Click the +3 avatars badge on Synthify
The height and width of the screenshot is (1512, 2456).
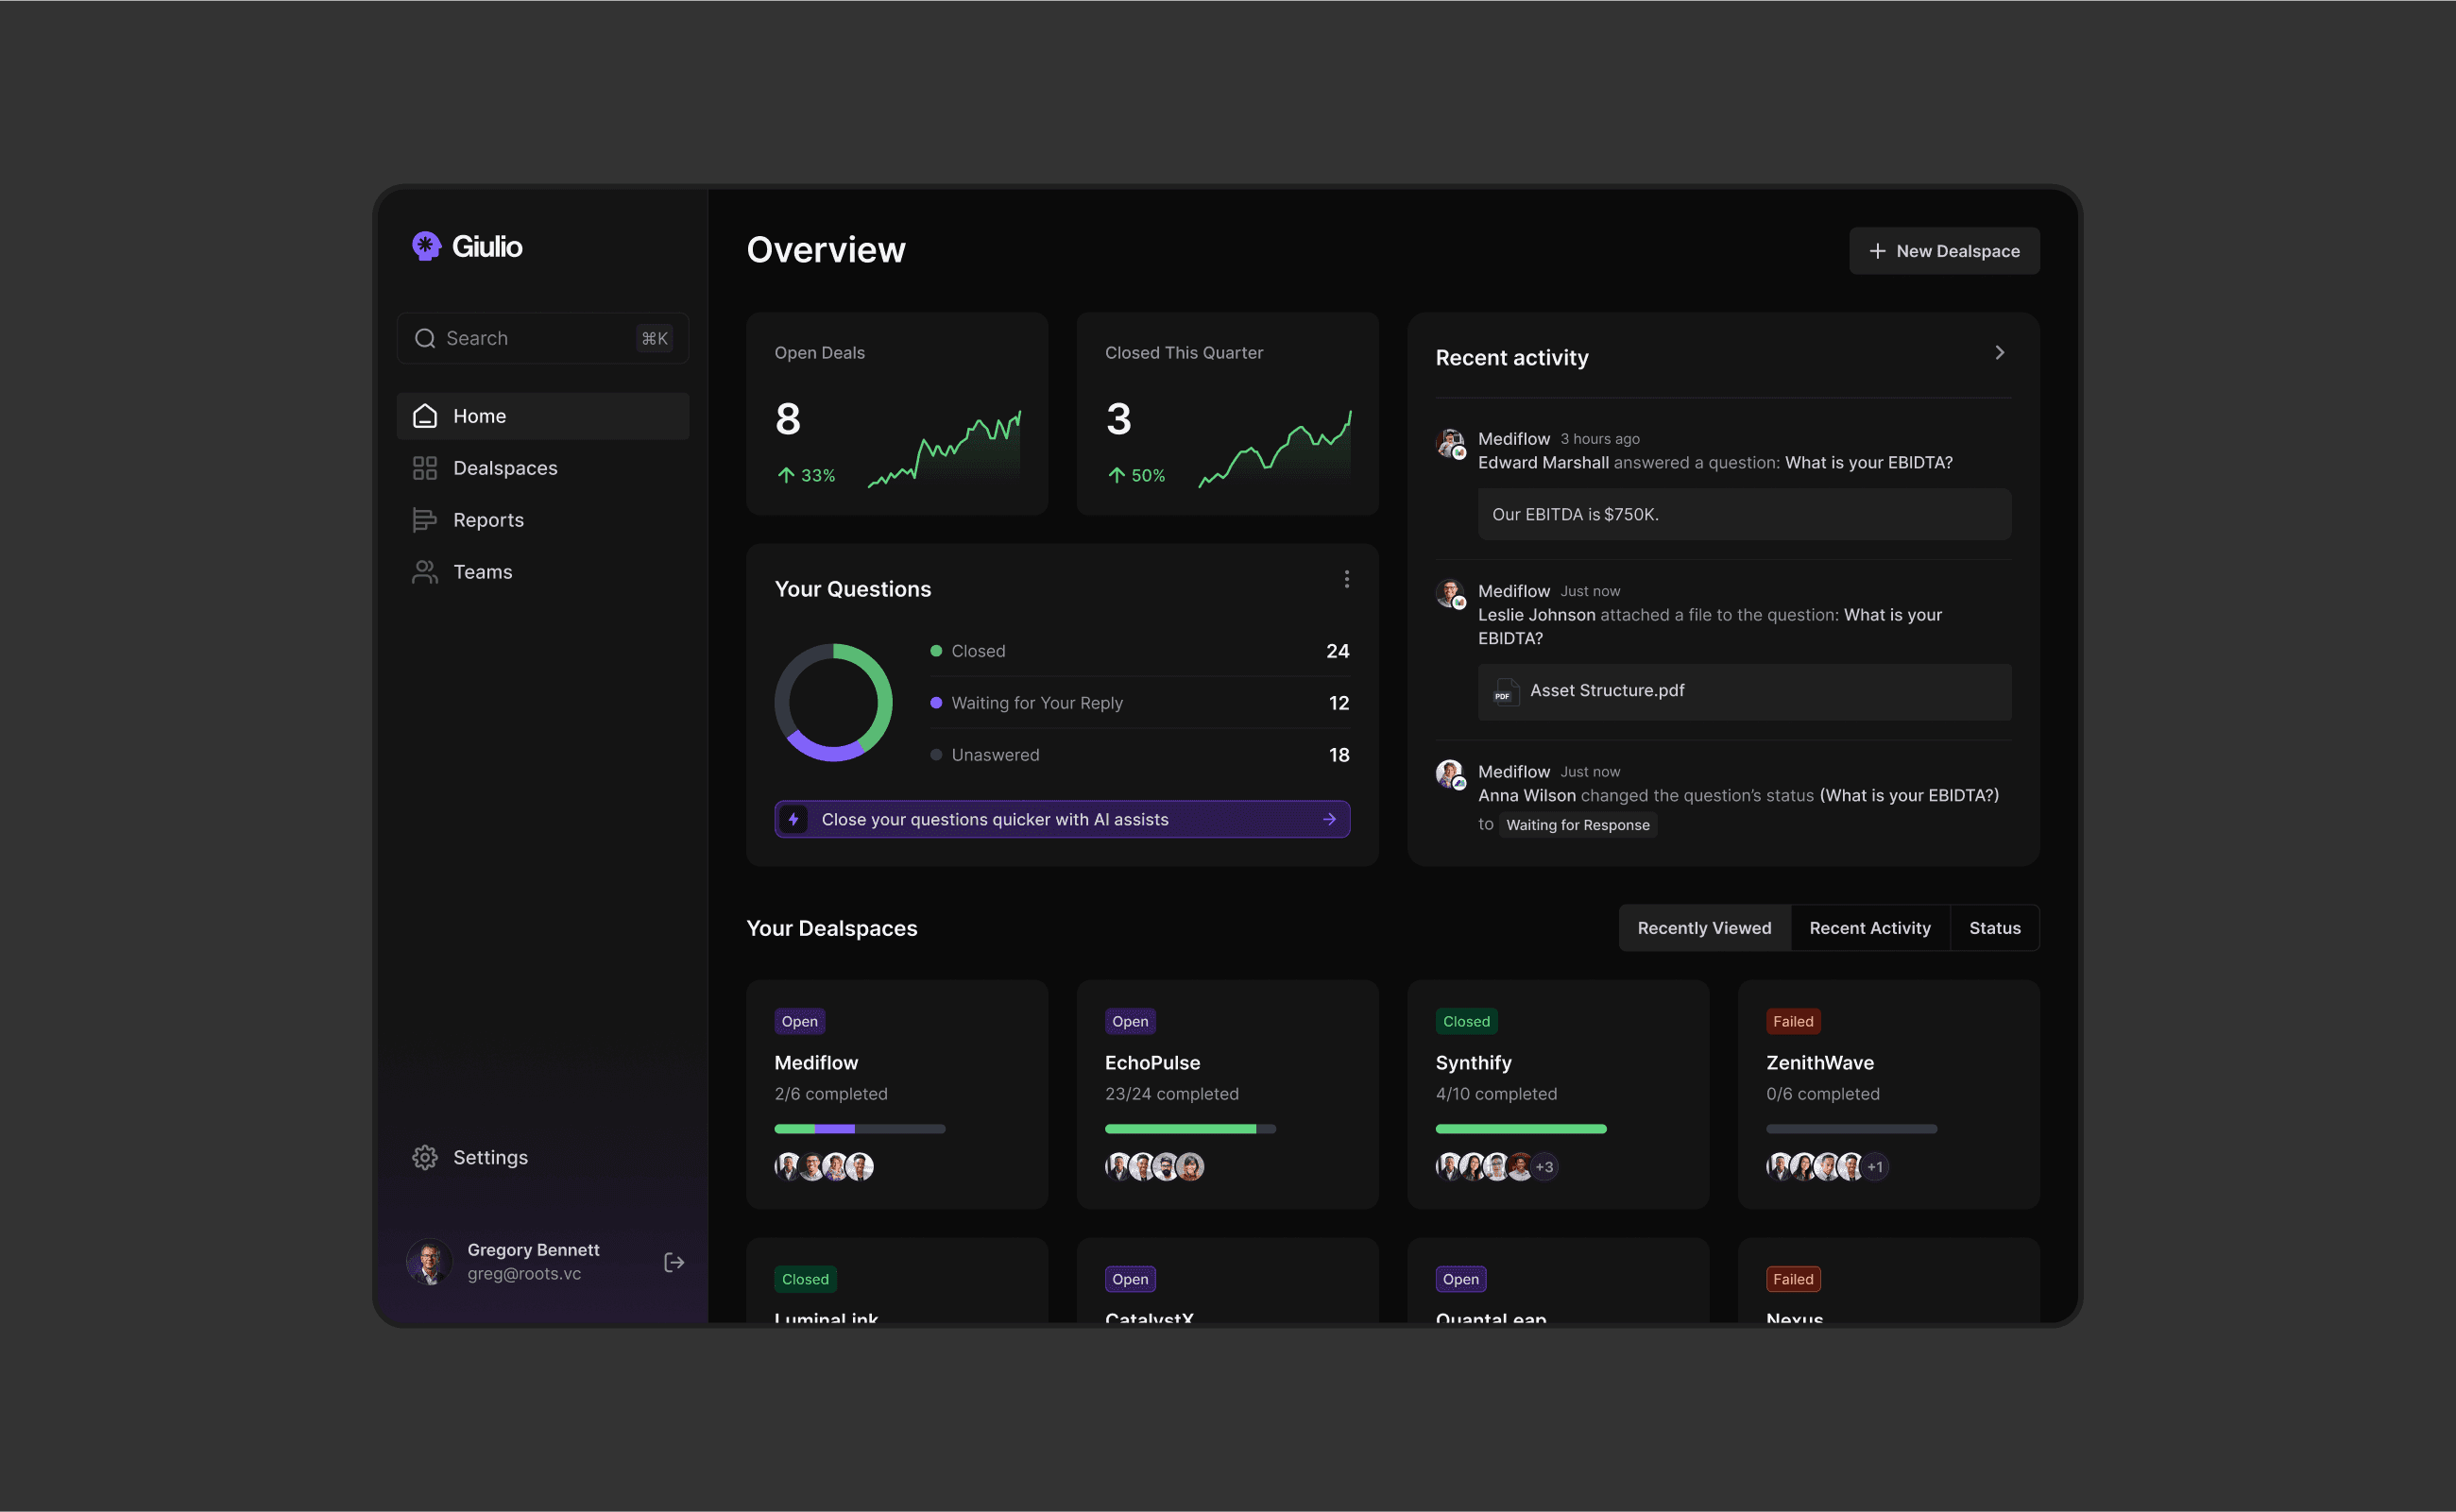[1544, 1167]
